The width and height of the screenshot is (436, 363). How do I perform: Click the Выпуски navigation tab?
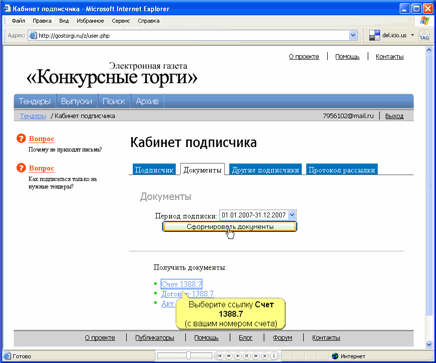tap(76, 101)
